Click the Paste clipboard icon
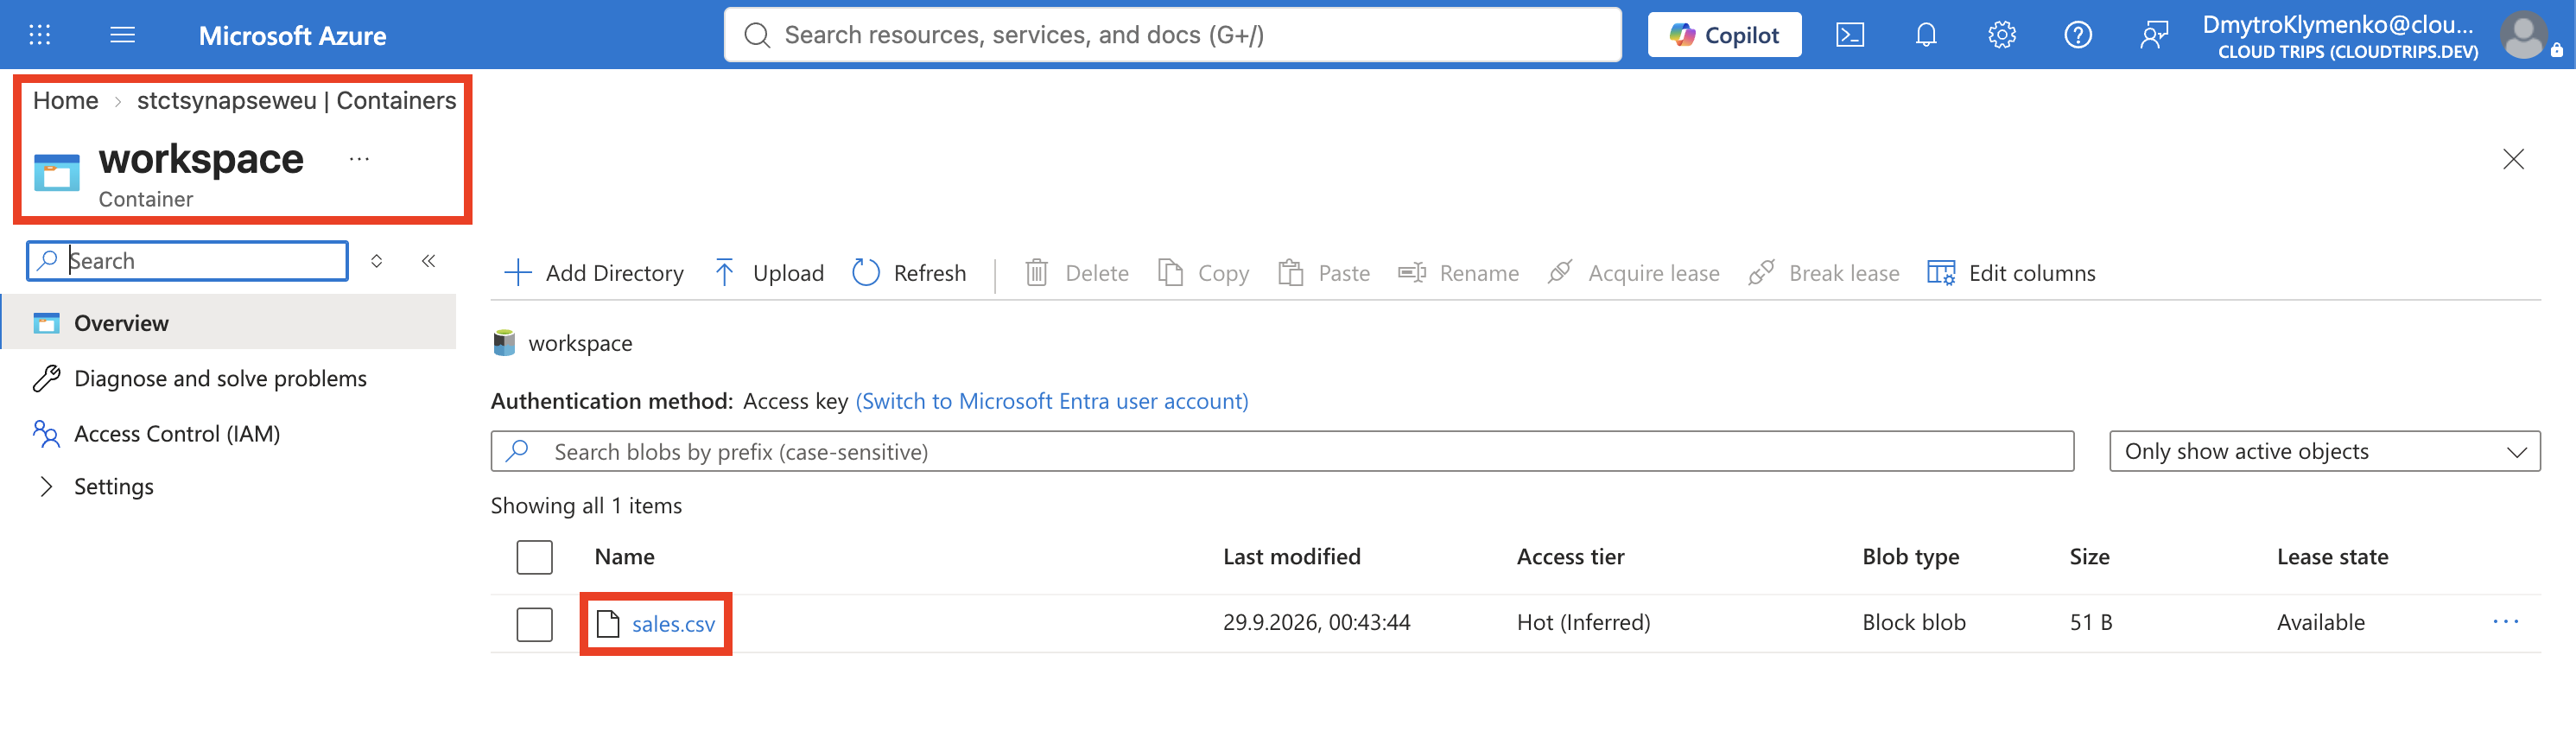2576x738 pixels. [1290, 273]
